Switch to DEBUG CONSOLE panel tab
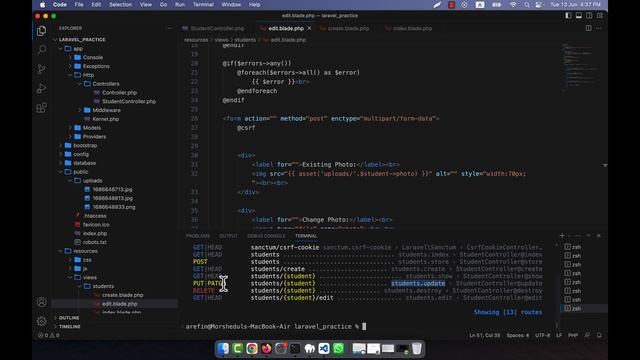The height and width of the screenshot is (360, 640). 266,236
